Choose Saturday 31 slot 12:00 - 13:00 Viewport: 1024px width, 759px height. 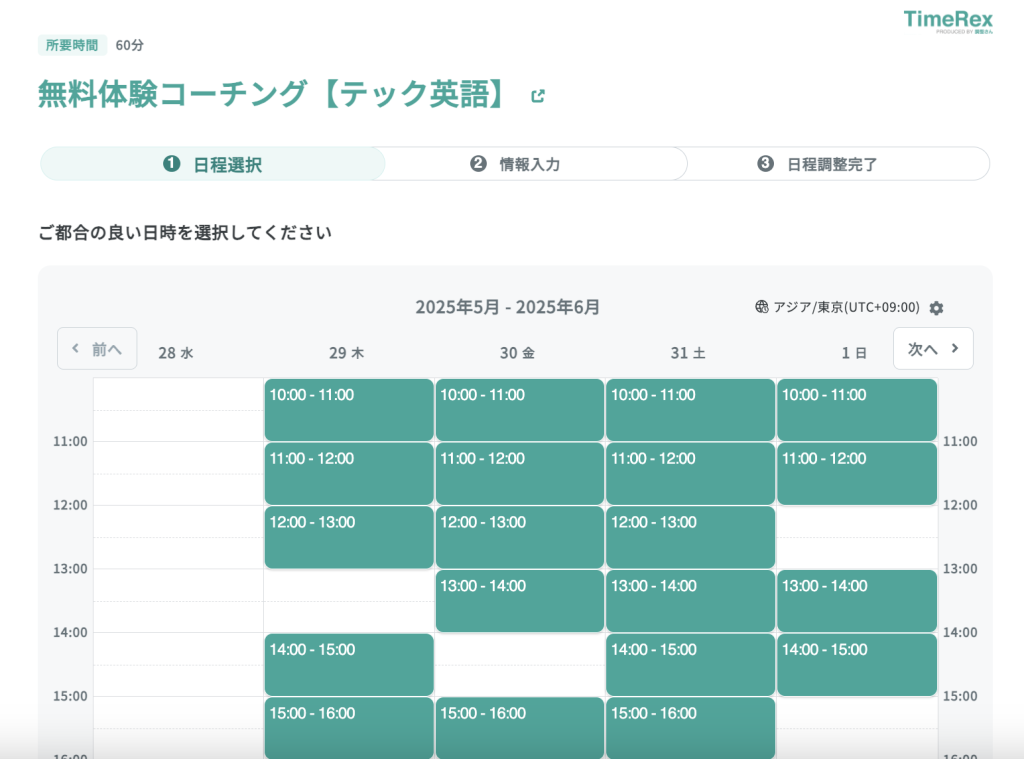(x=690, y=537)
